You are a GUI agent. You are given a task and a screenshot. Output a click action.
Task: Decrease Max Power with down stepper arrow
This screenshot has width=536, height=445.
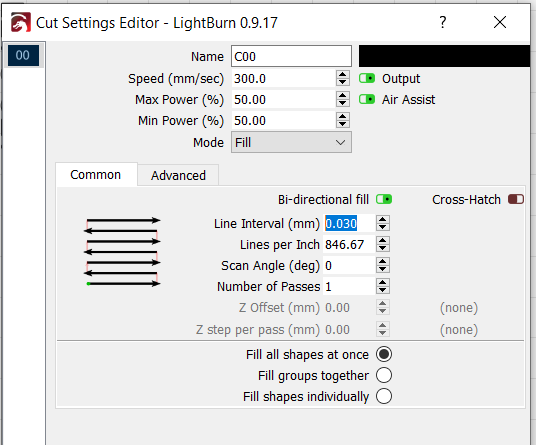[x=343, y=104]
